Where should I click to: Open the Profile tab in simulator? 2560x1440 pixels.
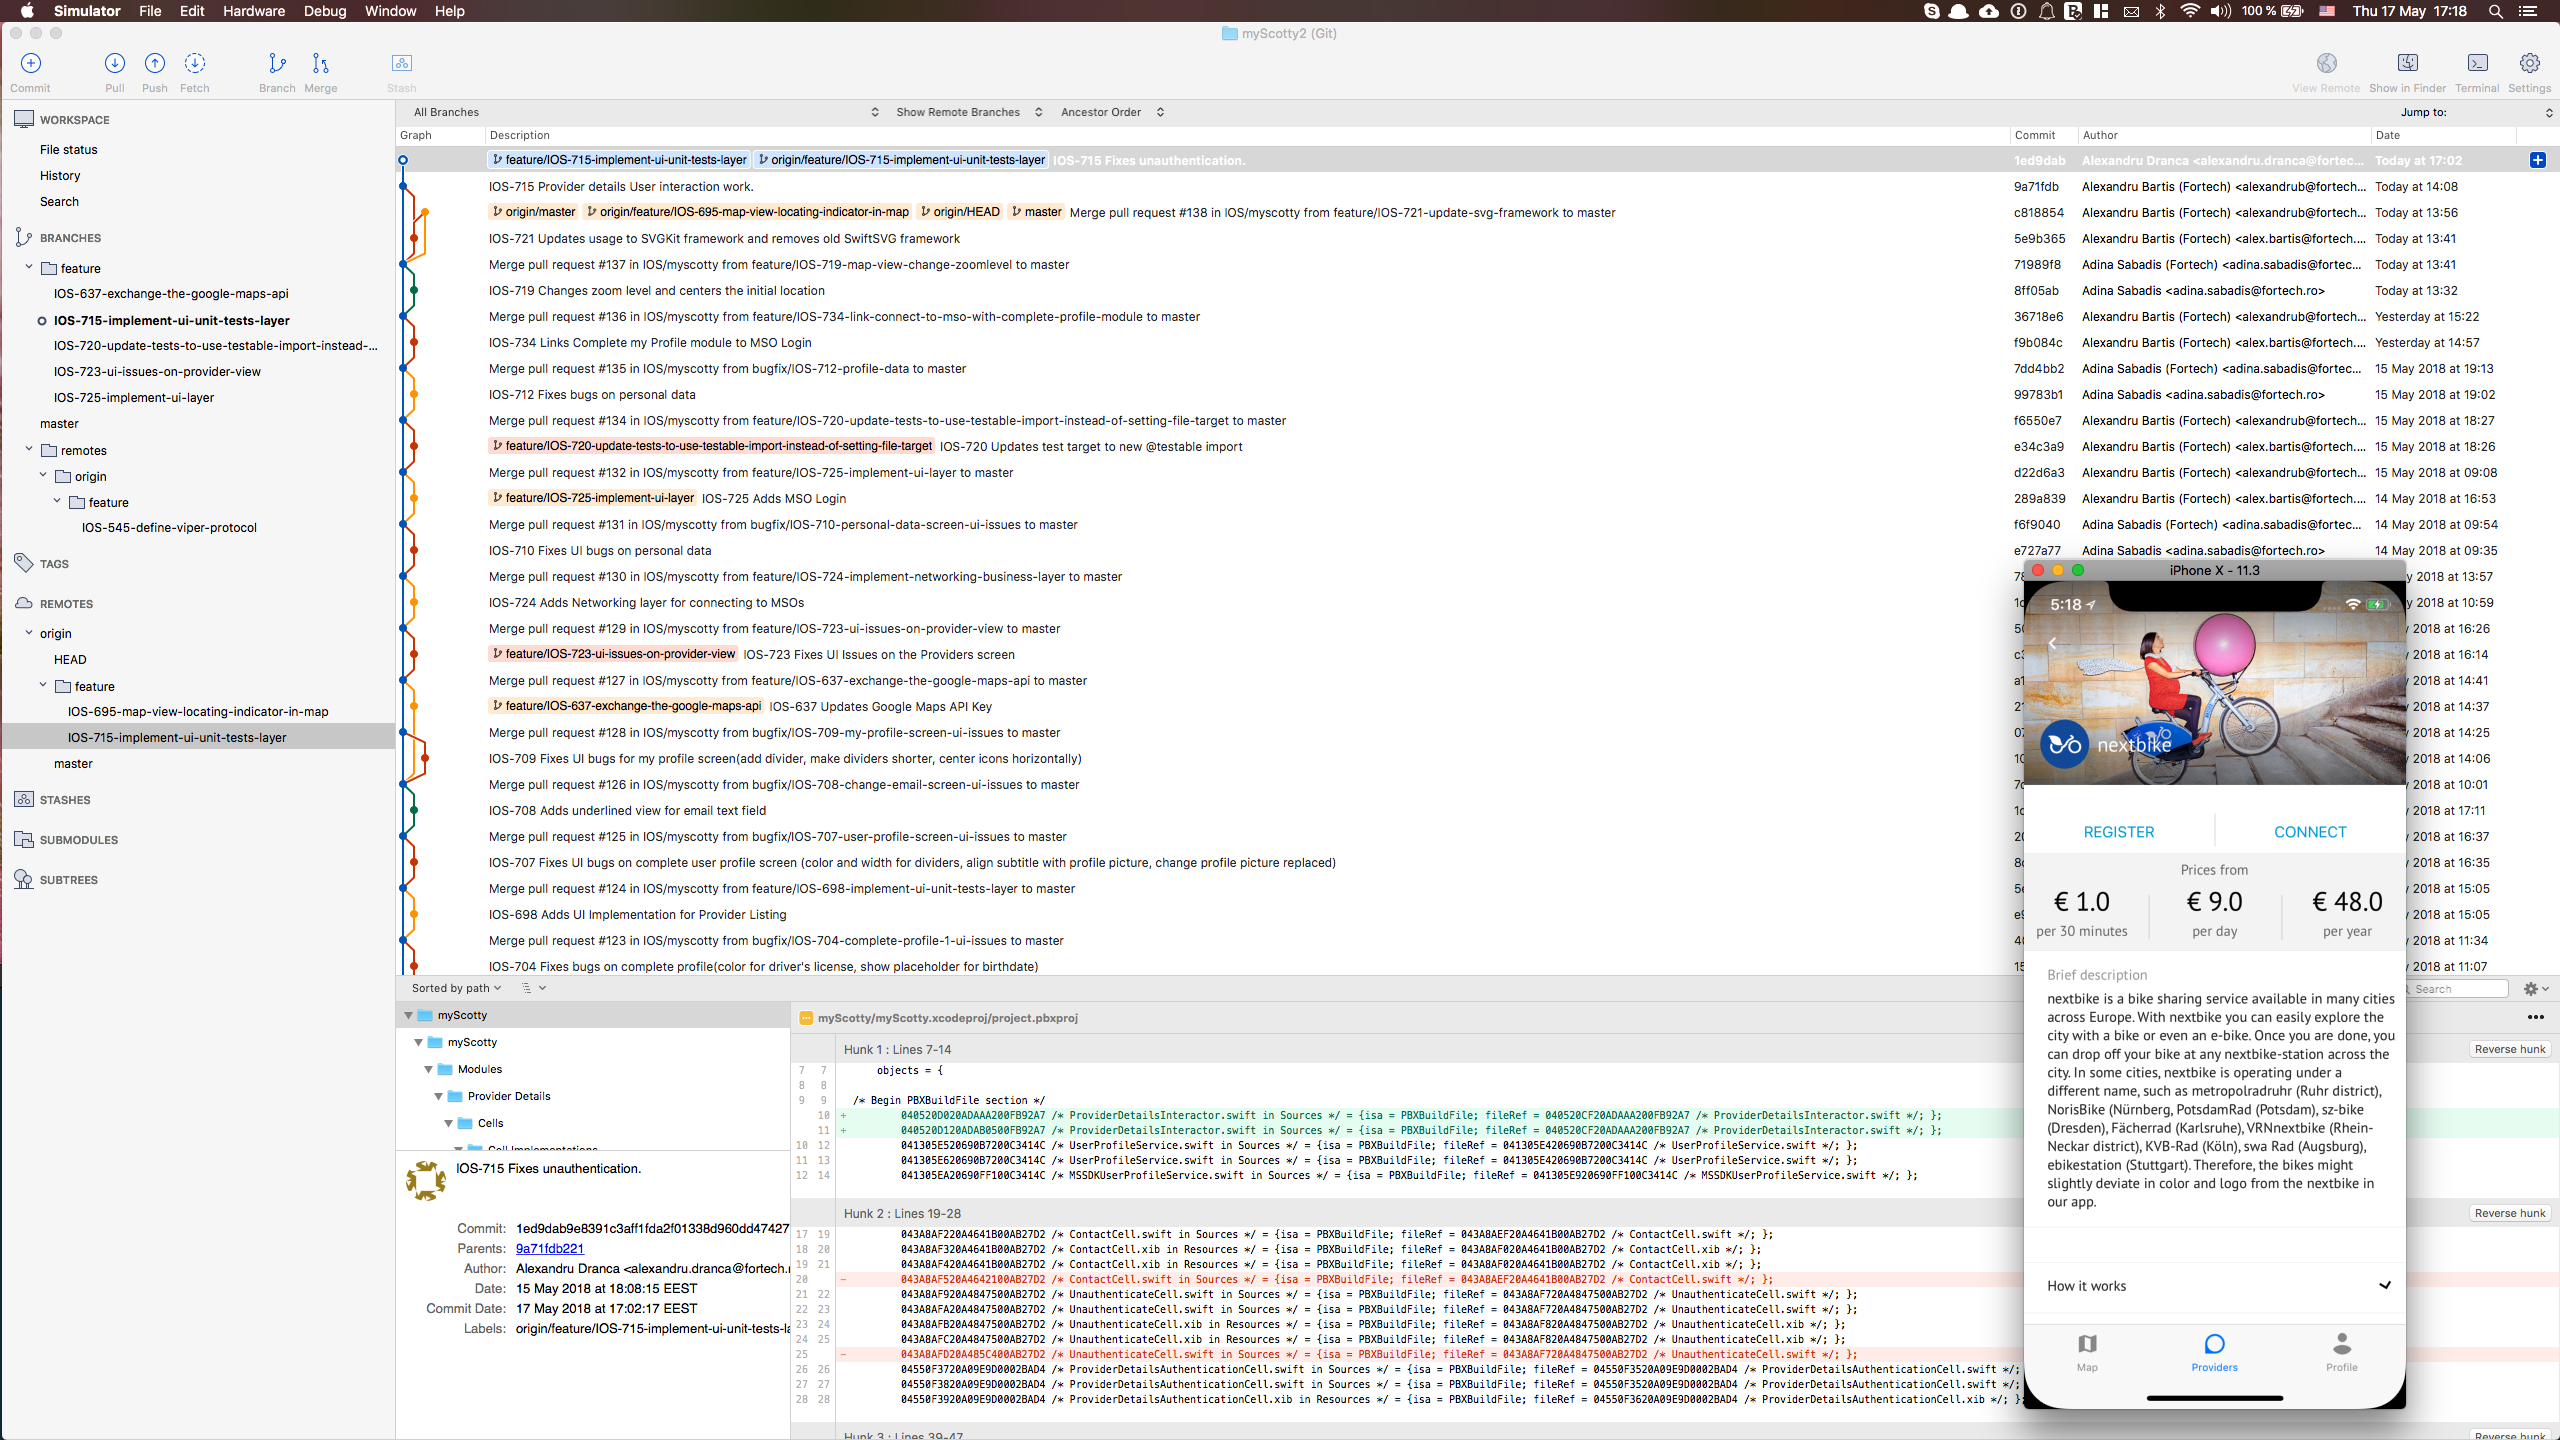(x=2342, y=1352)
